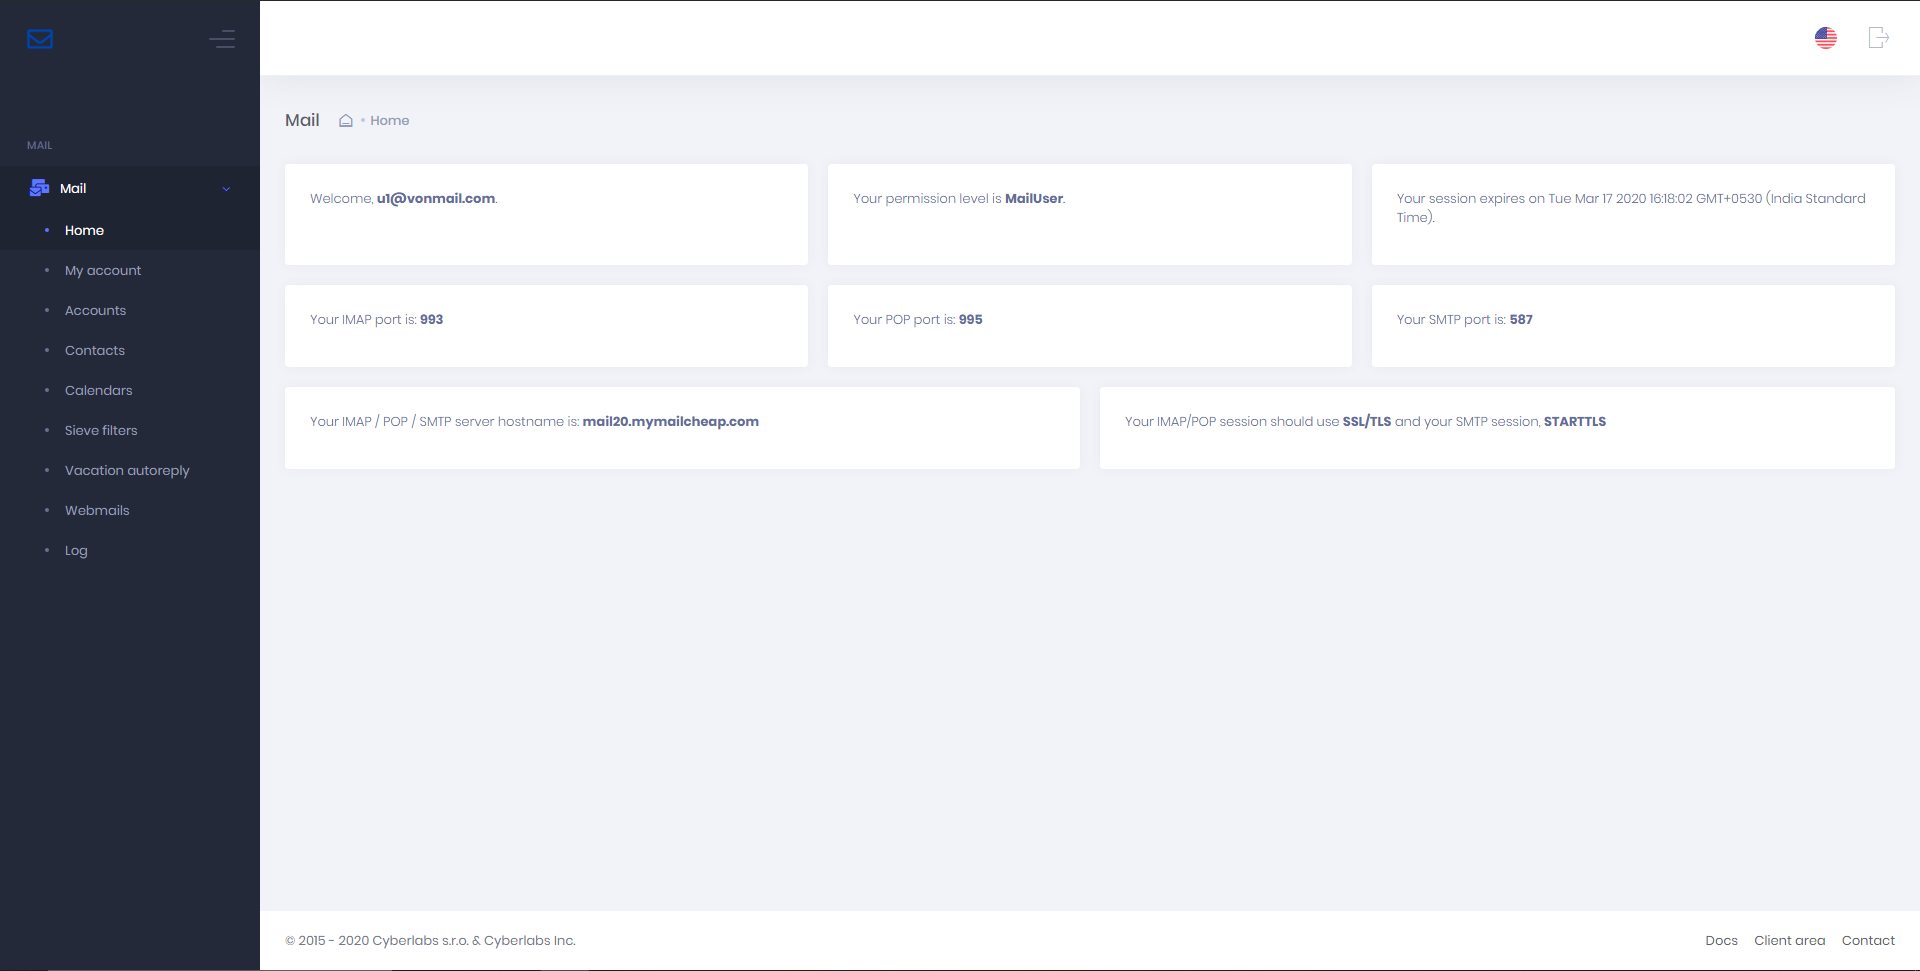
Task: Click the blue envelope logo icon
Action: pyautogui.click(x=40, y=39)
